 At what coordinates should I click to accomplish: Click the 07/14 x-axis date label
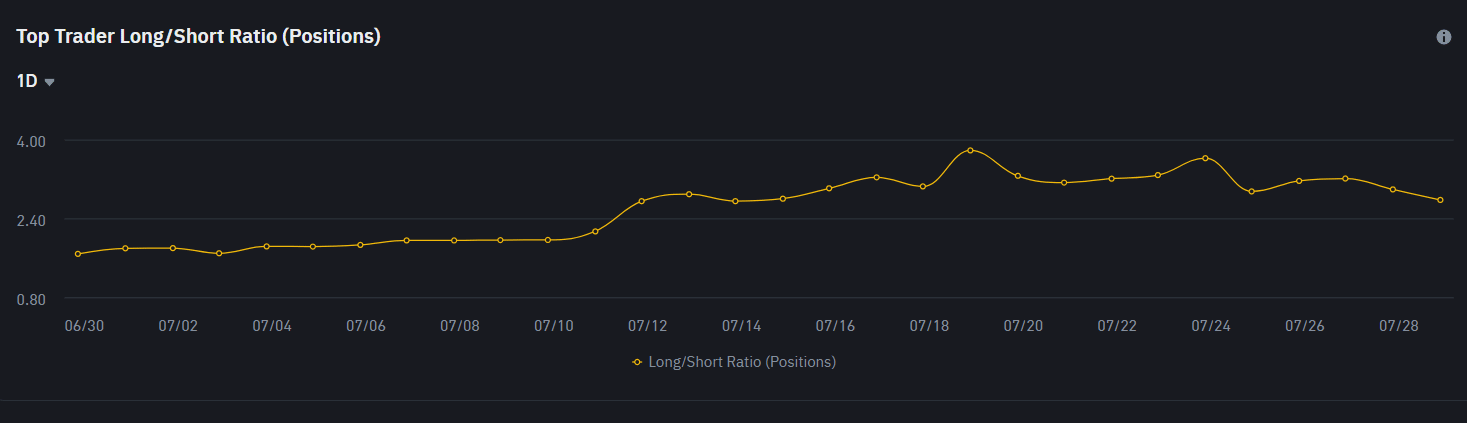point(741,326)
